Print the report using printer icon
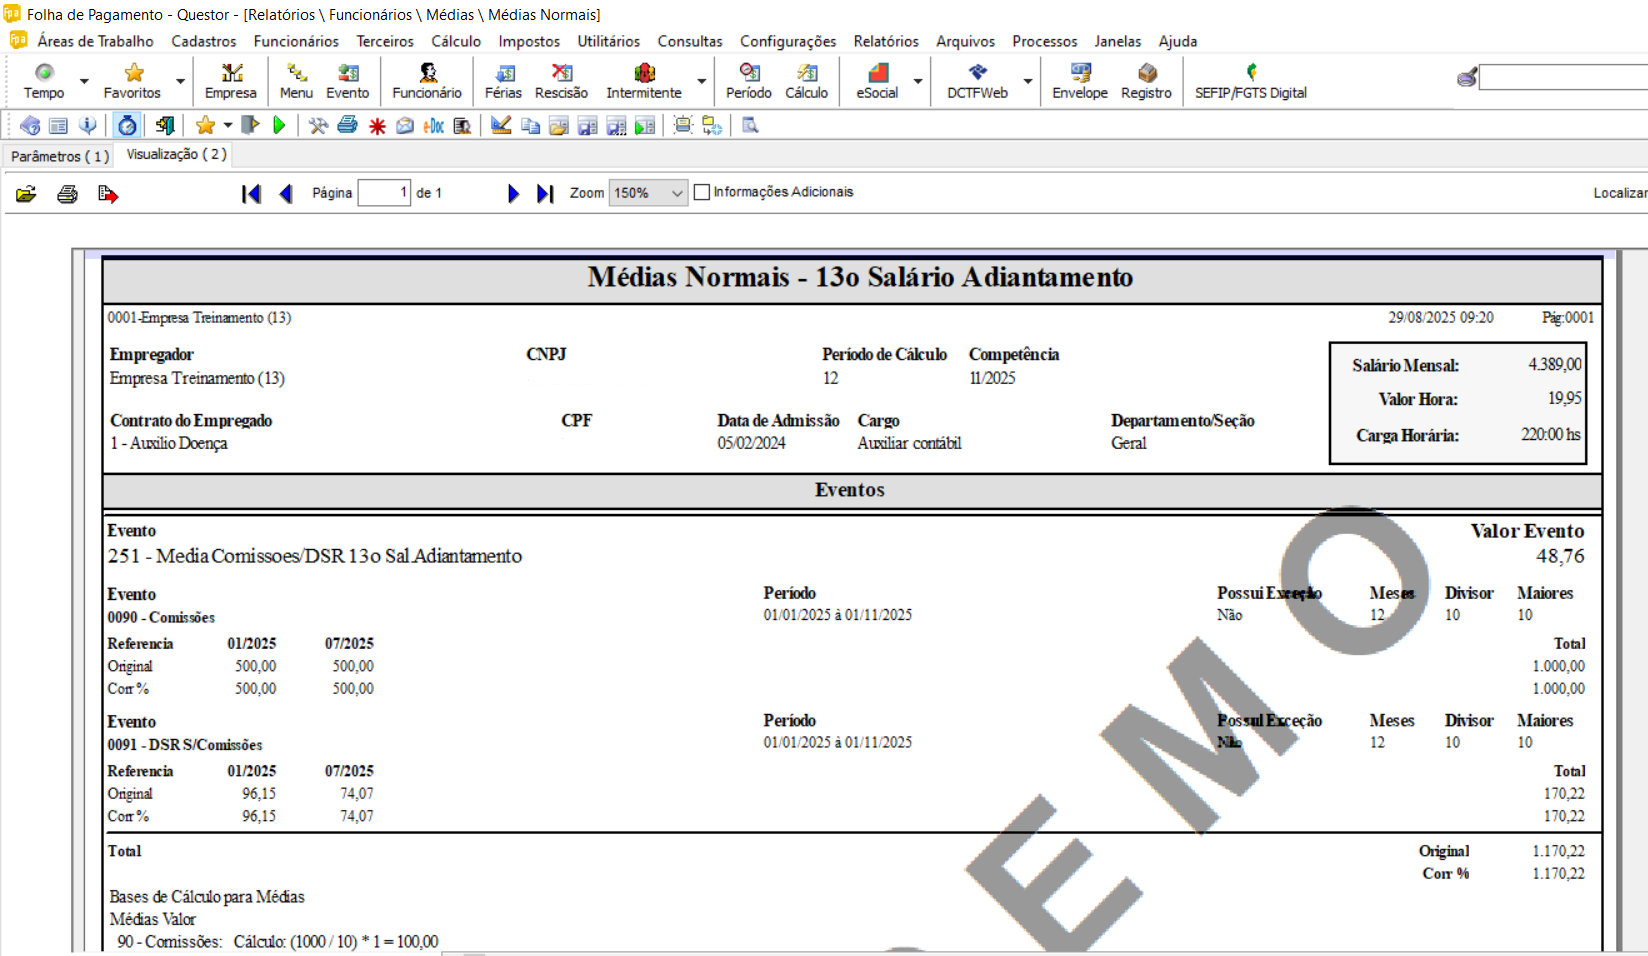This screenshot has height=956, width=1648. coord(67,194)
